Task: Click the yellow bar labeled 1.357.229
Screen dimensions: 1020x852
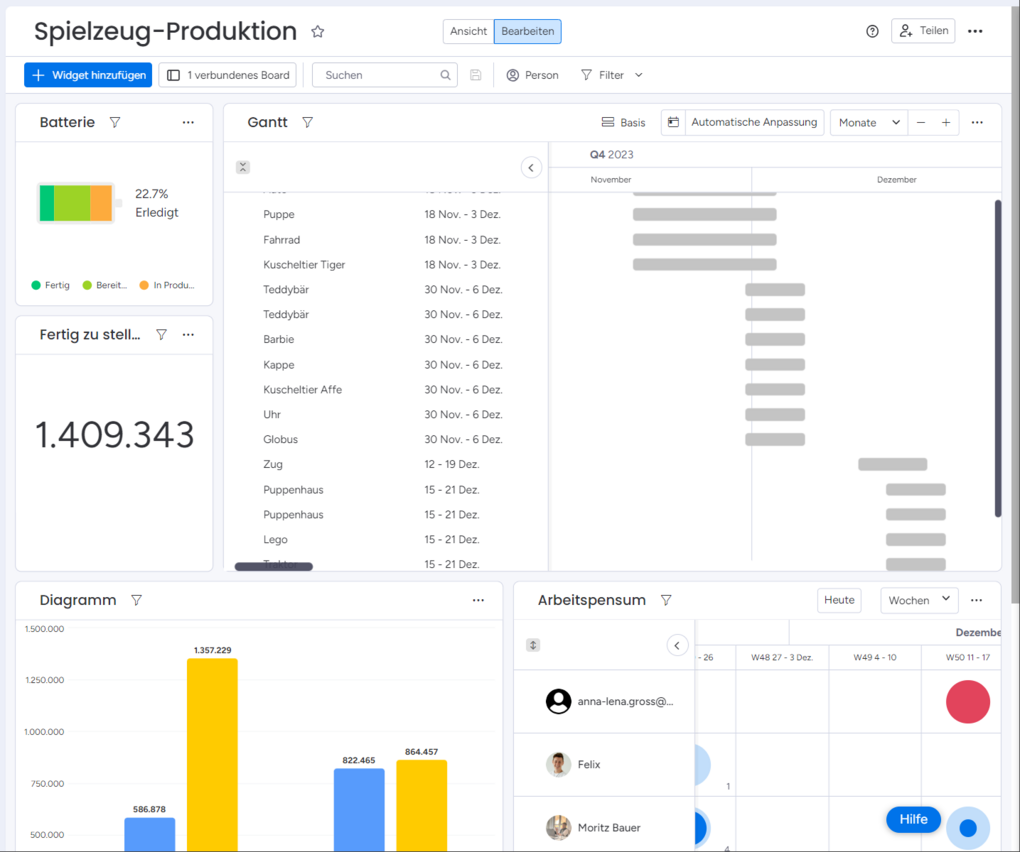Action: [x=212, y=755]
